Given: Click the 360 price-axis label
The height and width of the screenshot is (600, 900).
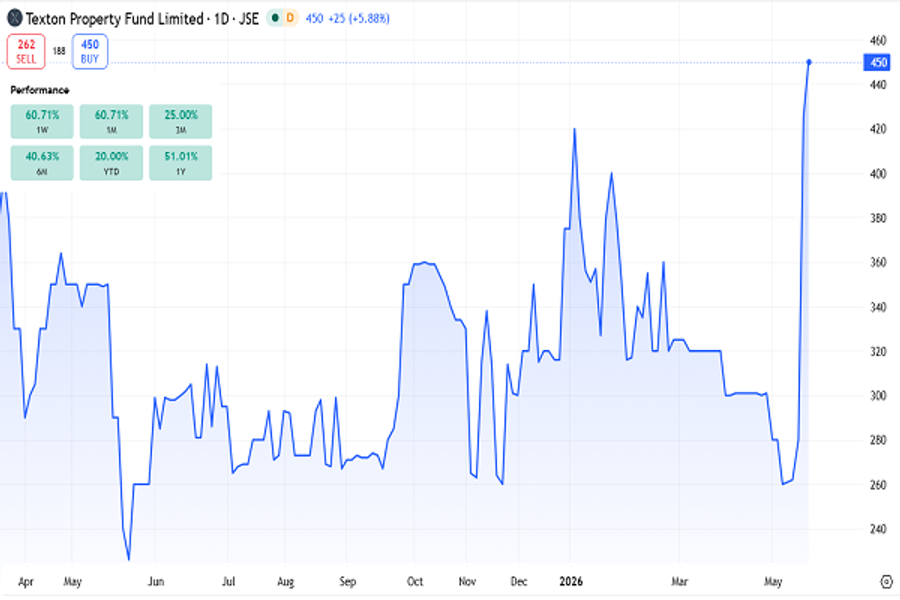Looking at the screenshot, I should [878, 262].
